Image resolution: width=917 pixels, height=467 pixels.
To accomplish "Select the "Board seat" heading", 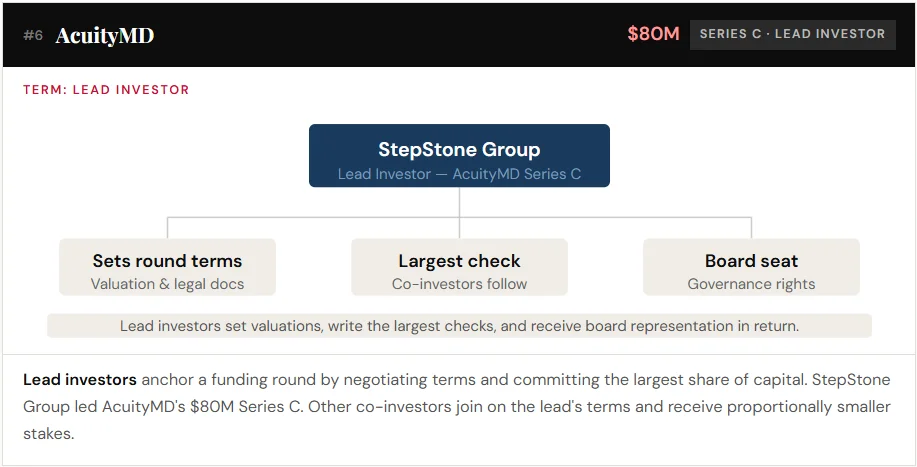I will 751,261.
